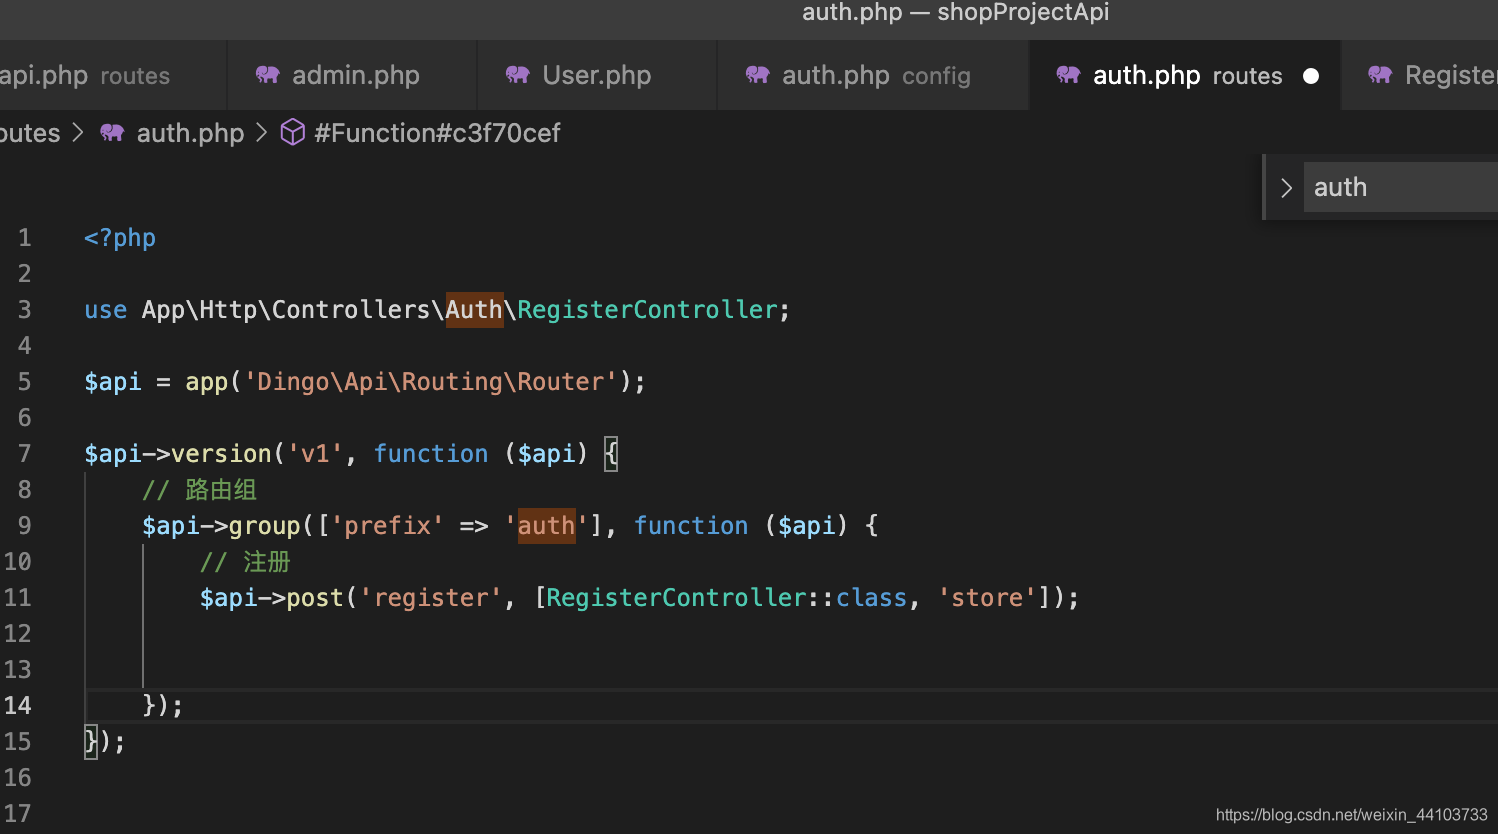The image size is (1498, 834).
Task: Click the closing }); on line 15
Action: pyautogui.click(x=105, y=742)
